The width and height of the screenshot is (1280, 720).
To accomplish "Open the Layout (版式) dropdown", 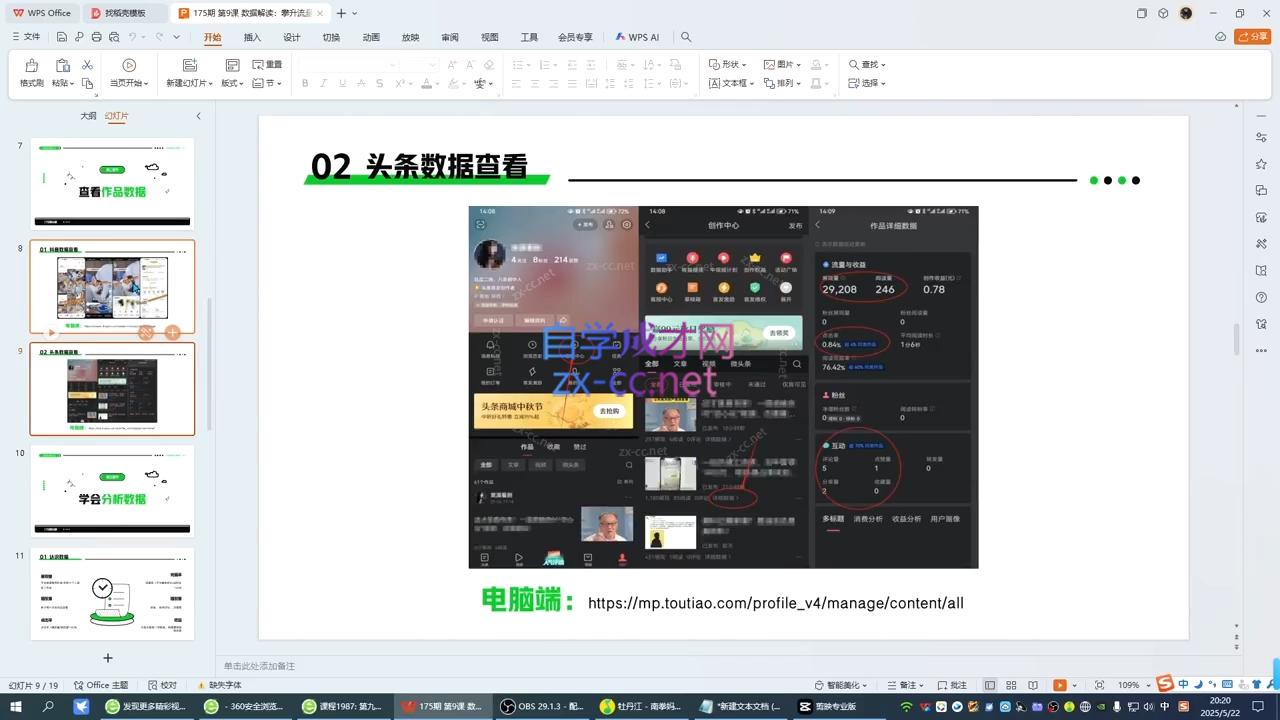I will pos(232,83).
